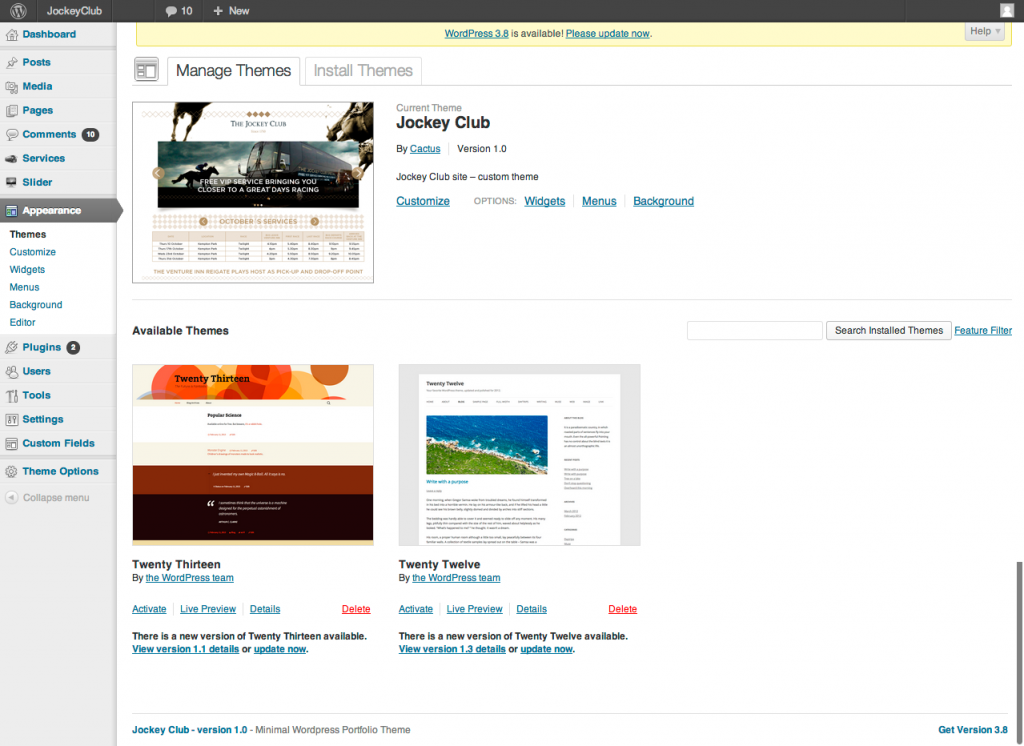Image resolution: width=1024 pixels, height=746 pixels.
Task: Click the Appearance icon in sidebar
Action: tap(12, 210)
